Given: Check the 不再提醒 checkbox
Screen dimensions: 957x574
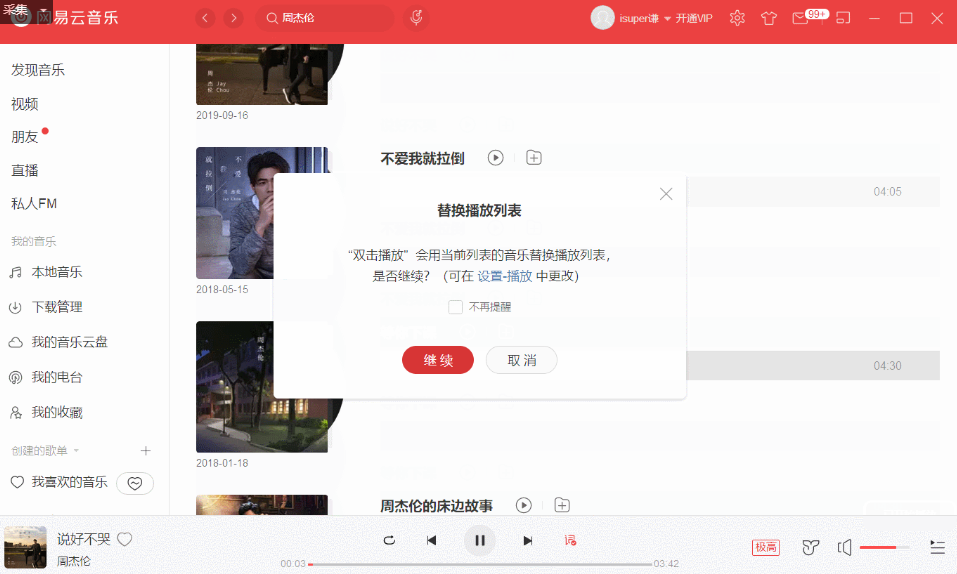Looking at the screenshot, I should tap(455, 307).
